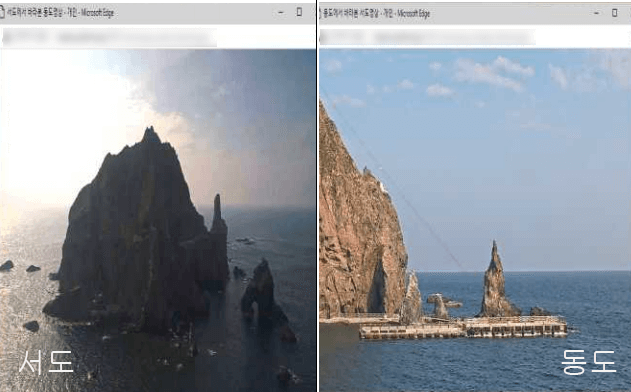This screenshot has height=392, width=631.
Task: Maximize the left Edge window showing 서도
Action: pos(299,12)
